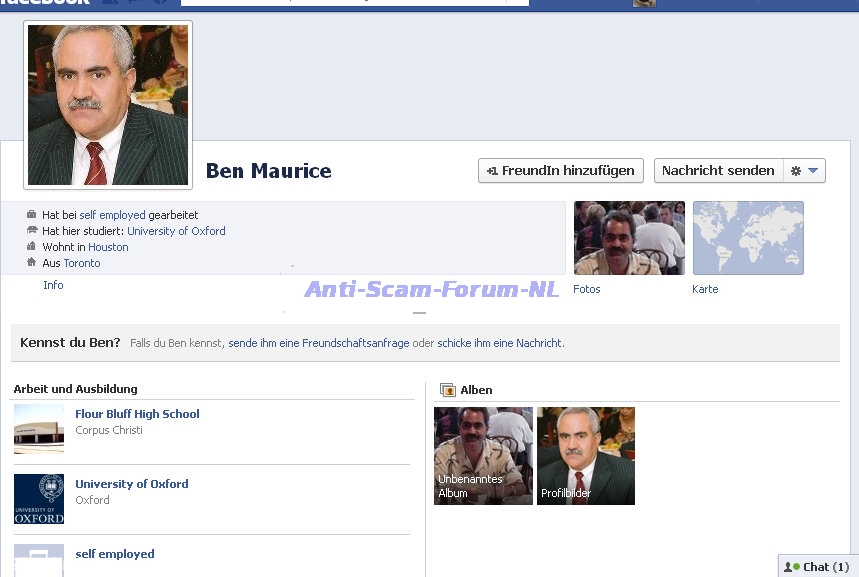Screen dimensions: 859x577
Task: Open the University of Oxford link in info
Action: [176, 231]
